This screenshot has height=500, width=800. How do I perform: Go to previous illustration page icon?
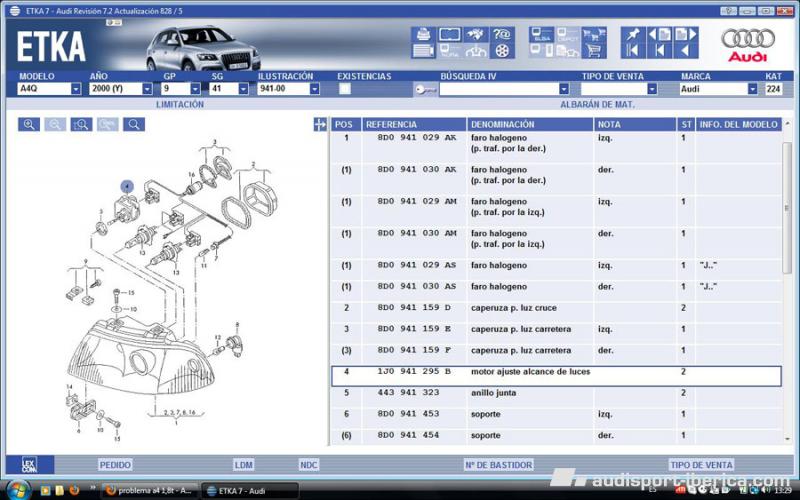click(x=659, y=34)
